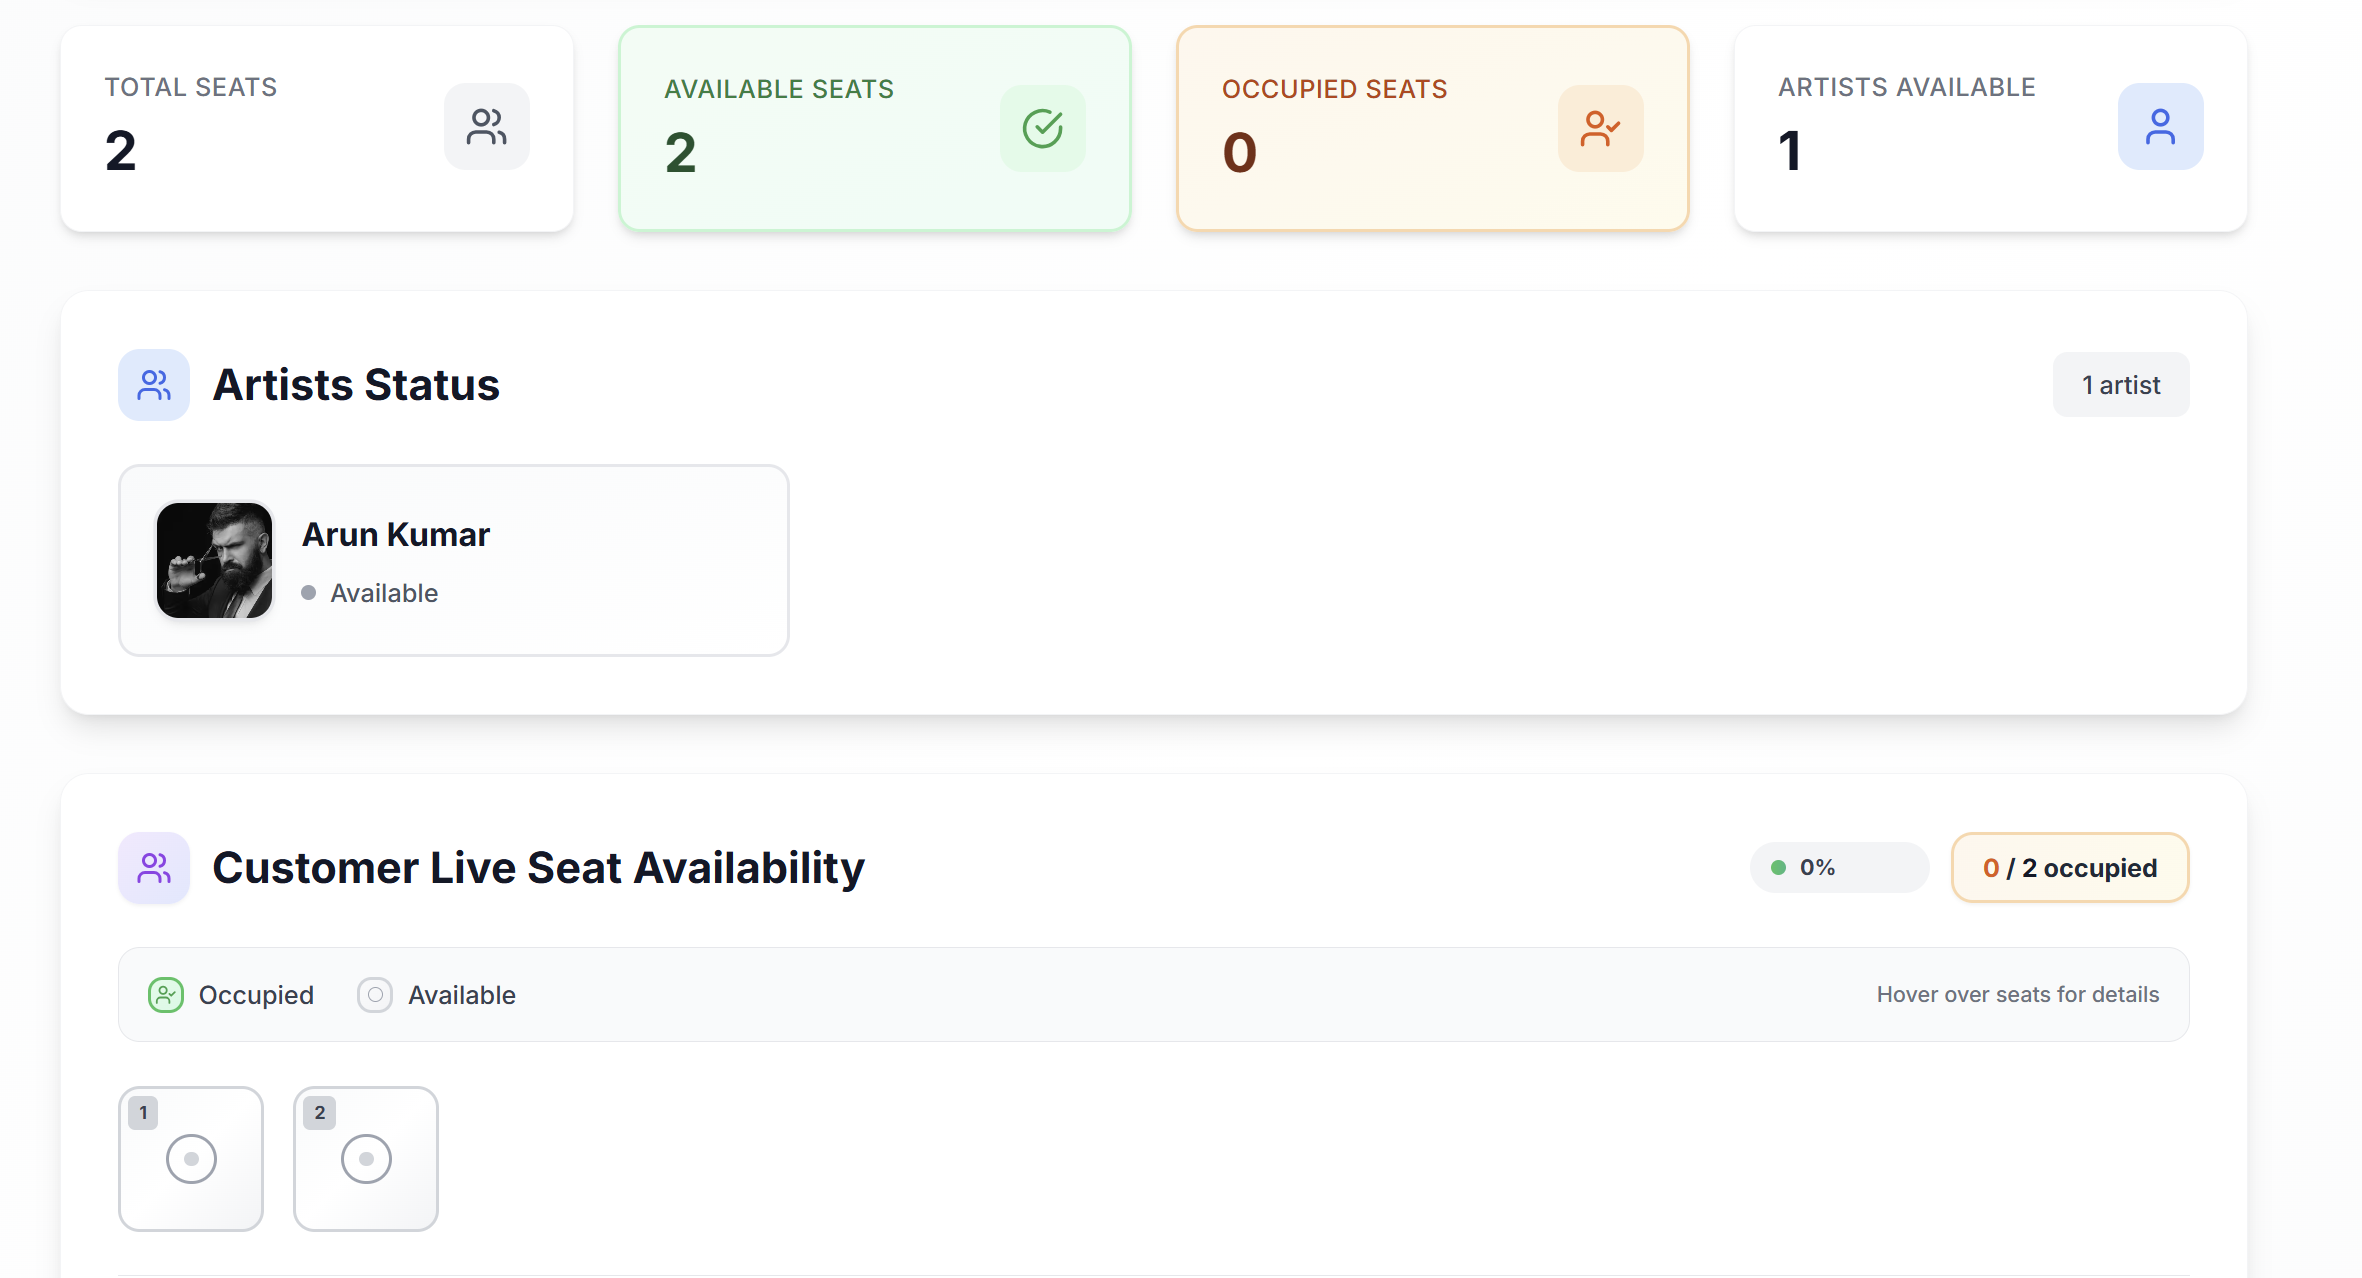Click the blue Artists Available person icon
This screenshot has width=2362, height=1278.
coord(2161,127)
